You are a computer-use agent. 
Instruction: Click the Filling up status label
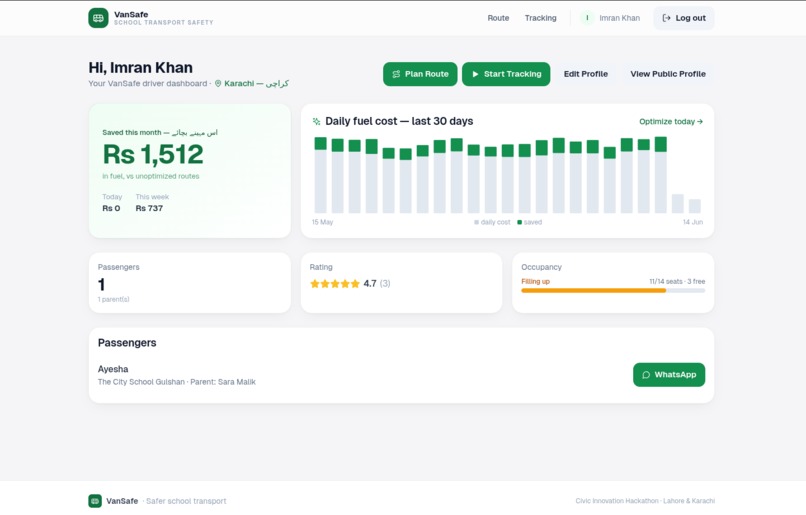535,282
